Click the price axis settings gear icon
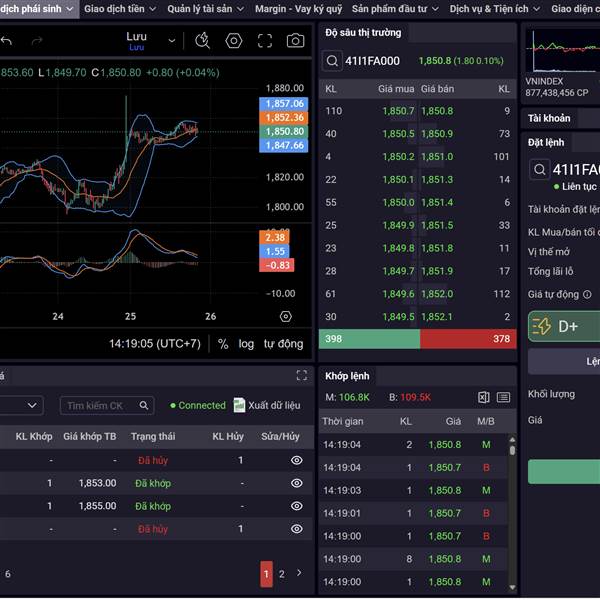This screenshot has height=600, width=600. (285, 316)
